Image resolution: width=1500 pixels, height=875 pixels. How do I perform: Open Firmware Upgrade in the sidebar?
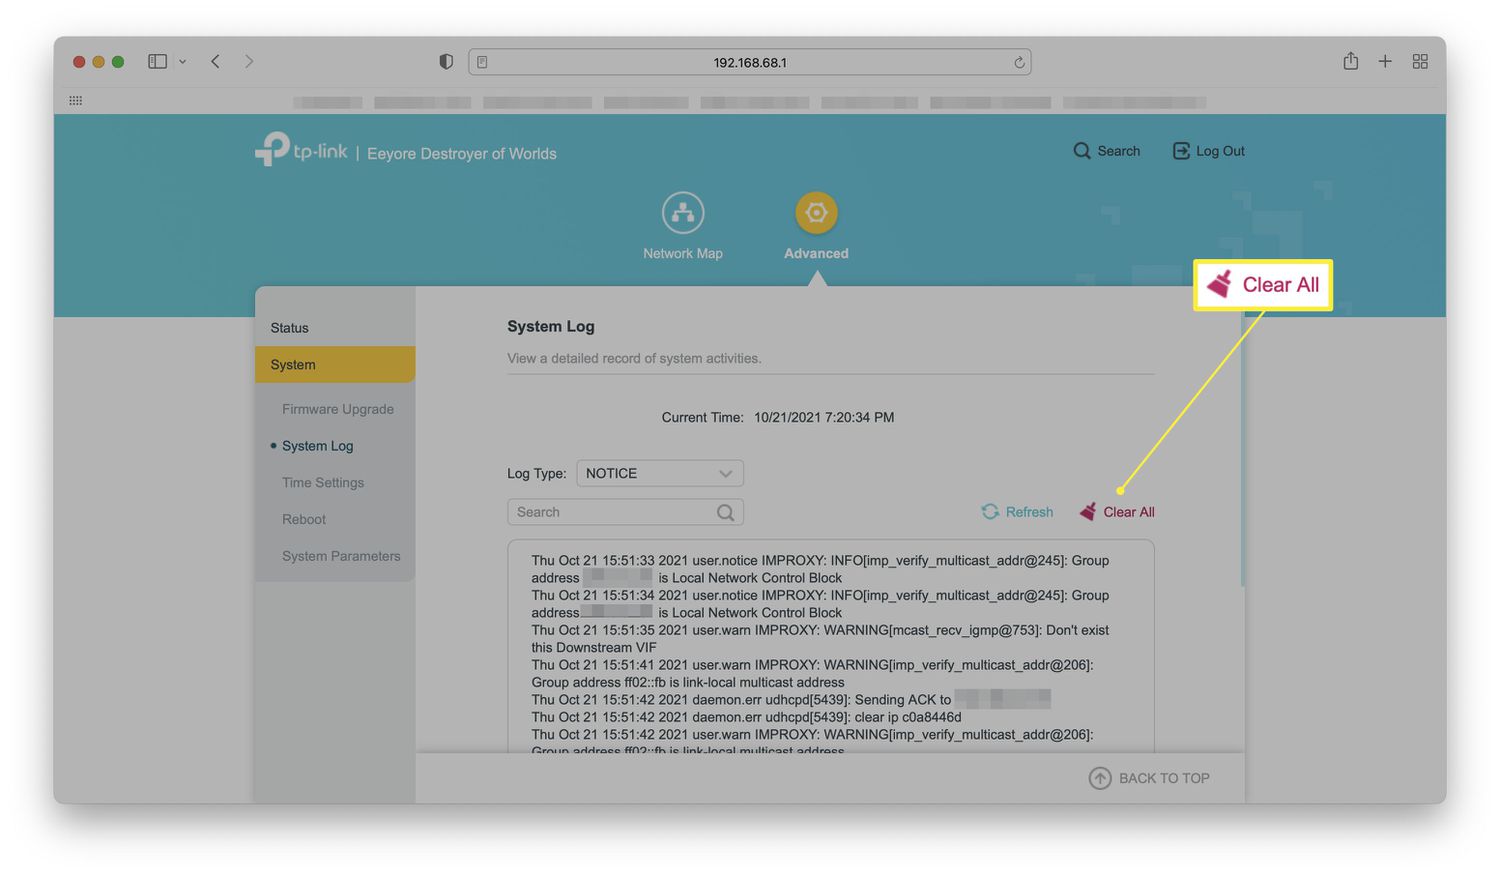tap(338, 409)
